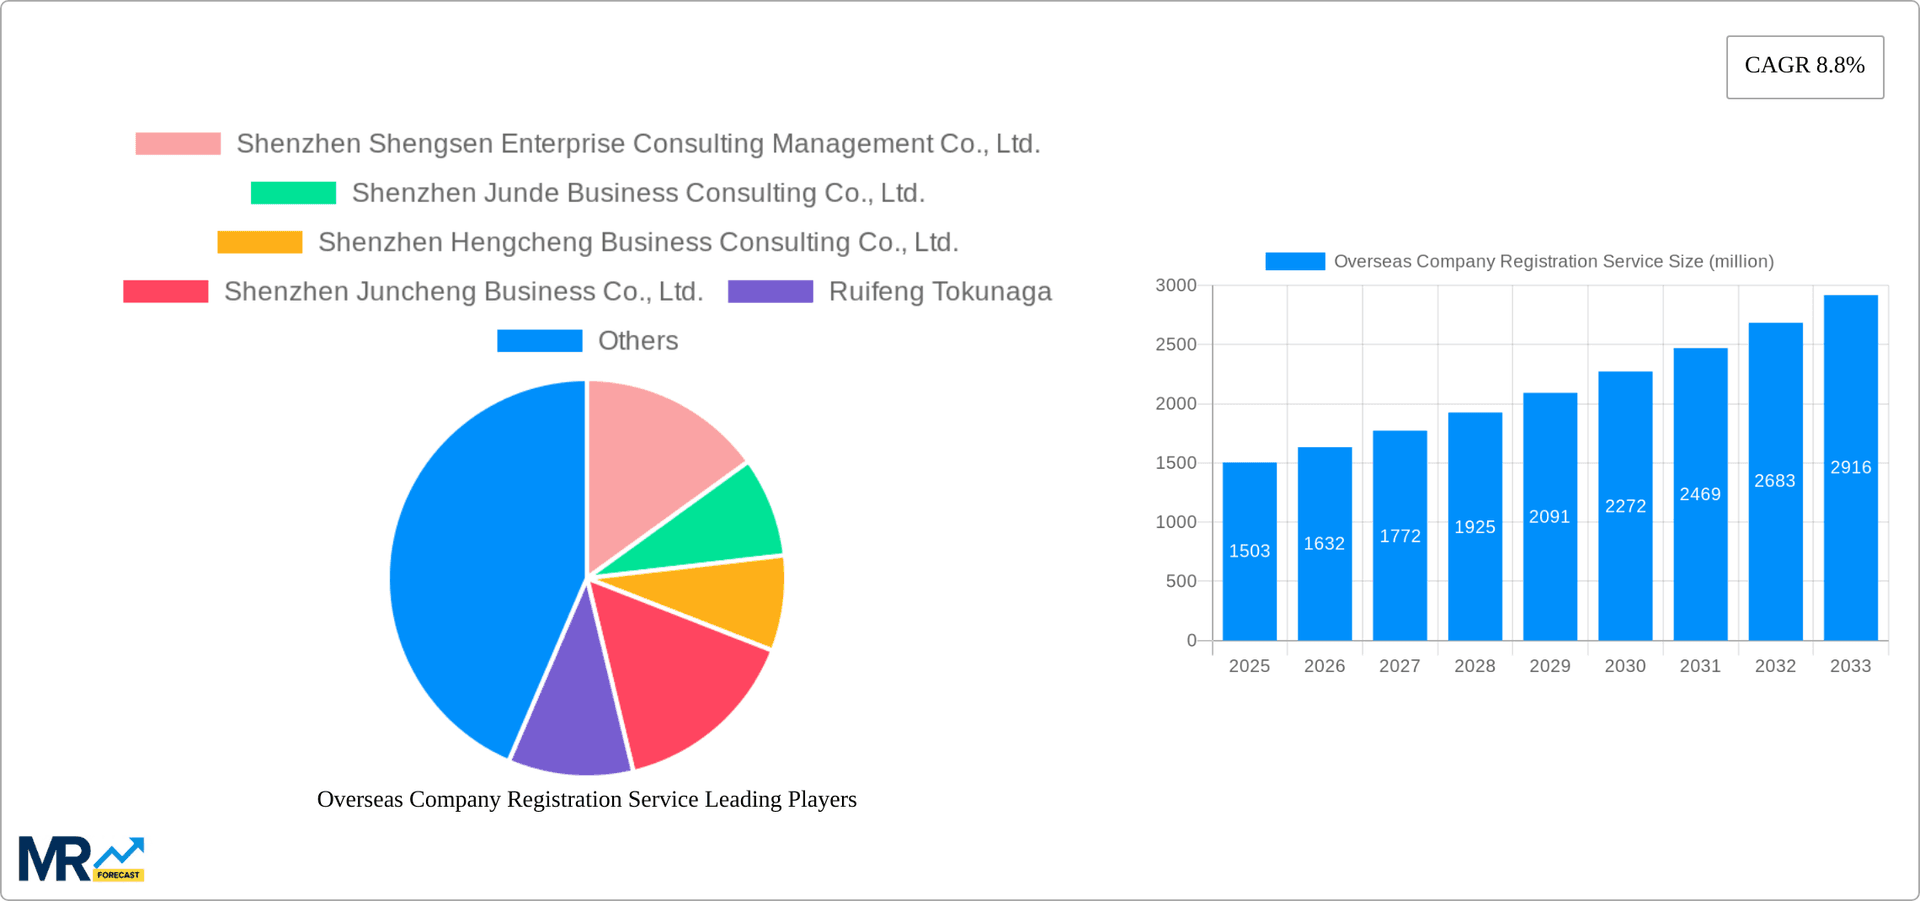Image resolution: width=1920 pixels, height=901 pixels.
Task: Click the chart title Leading Players text
Action: coord(587,799)
